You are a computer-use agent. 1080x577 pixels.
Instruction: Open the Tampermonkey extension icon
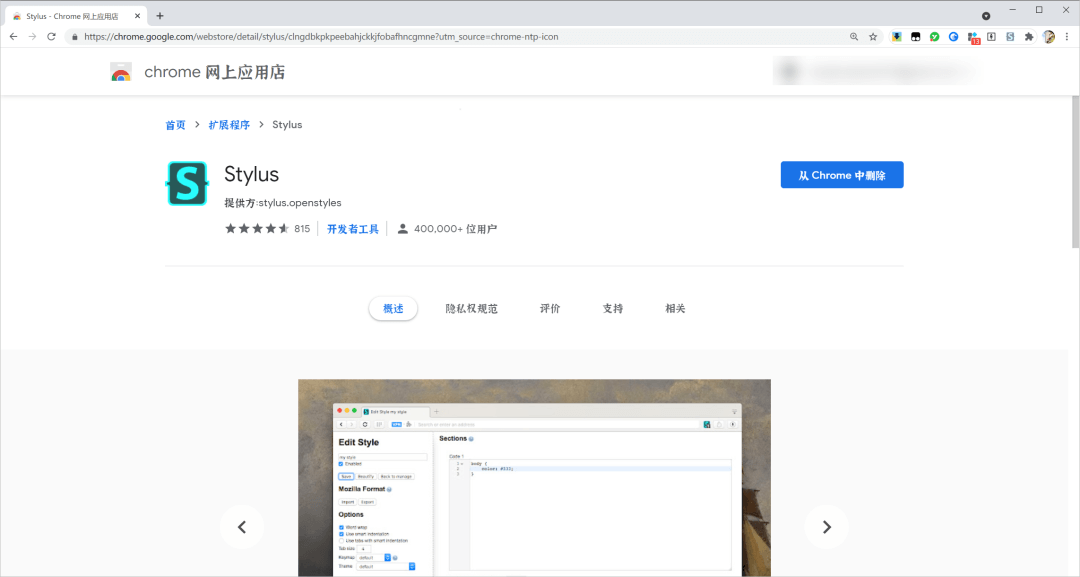point(915,36)
